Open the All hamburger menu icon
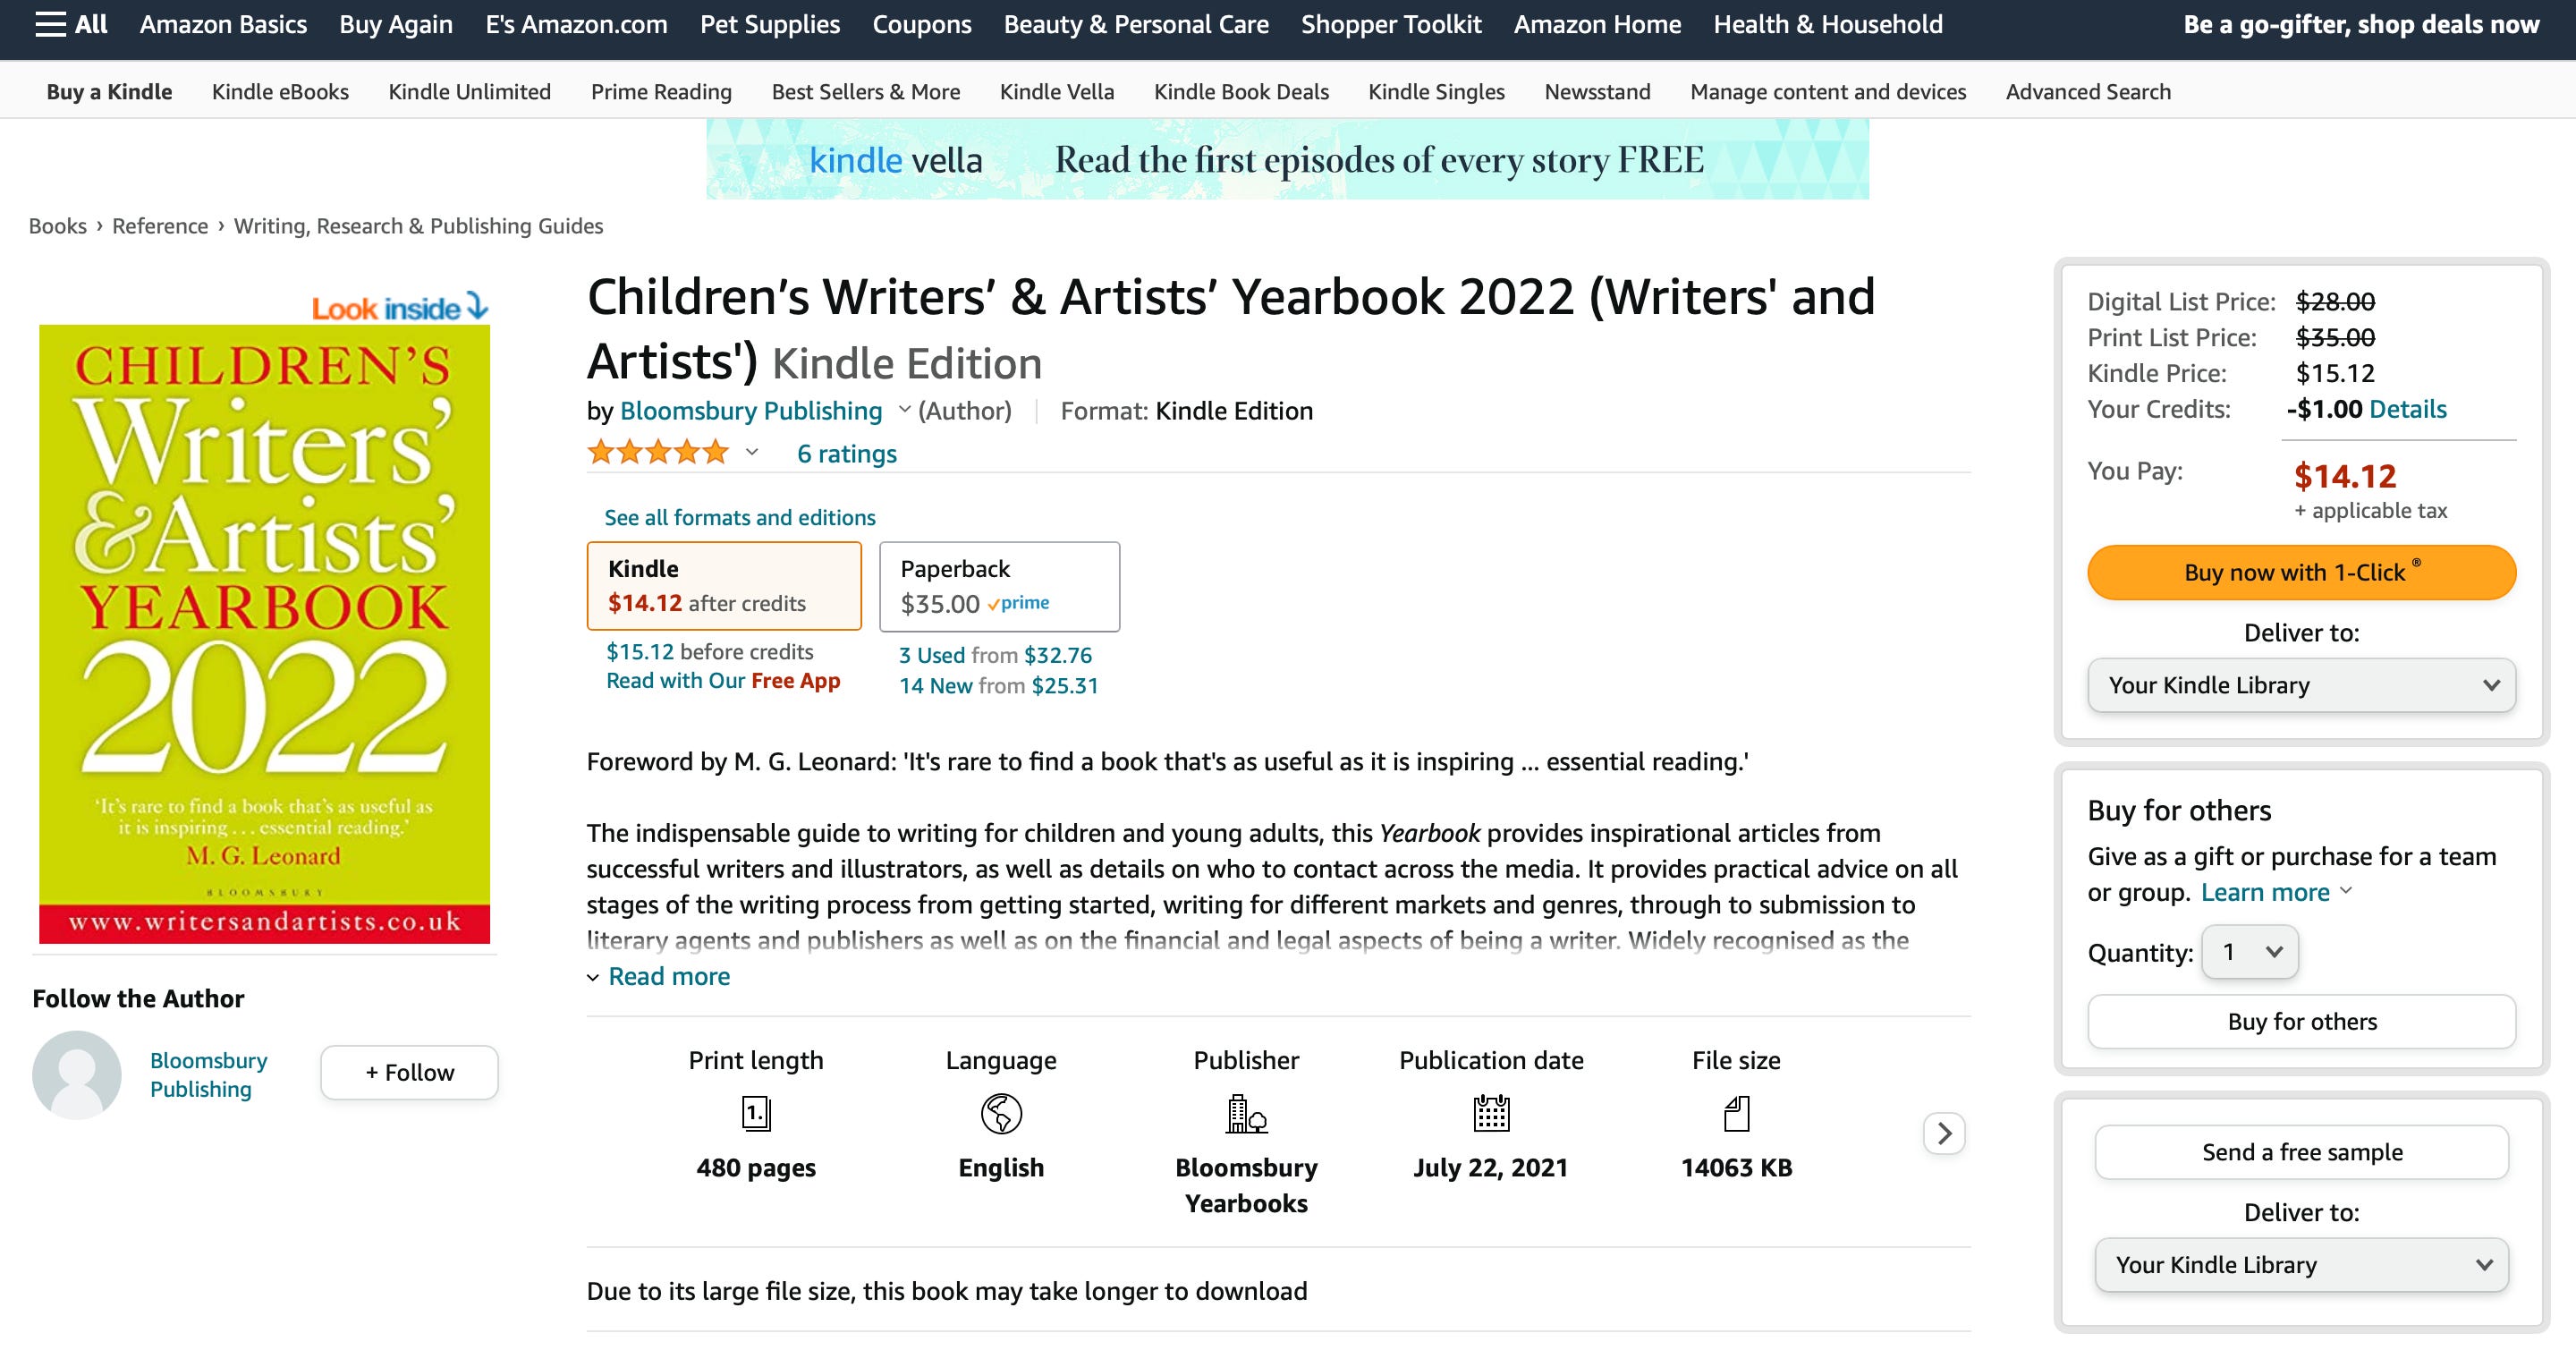Screen dimensions: 2576x1350 click(50, 24)
